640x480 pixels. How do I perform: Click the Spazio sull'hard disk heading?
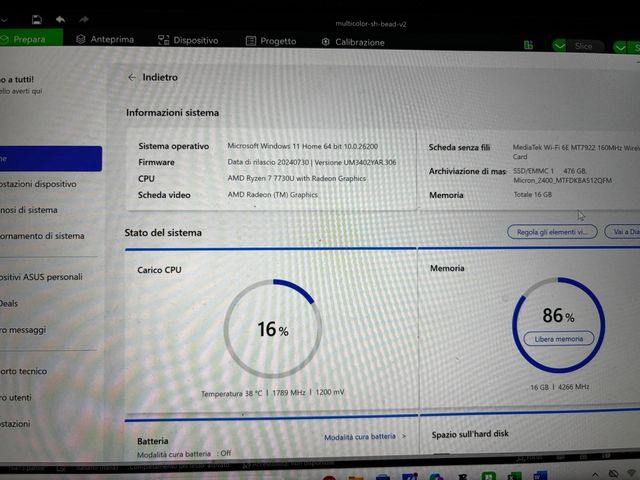pyautogui.click(x=470, y=434)
